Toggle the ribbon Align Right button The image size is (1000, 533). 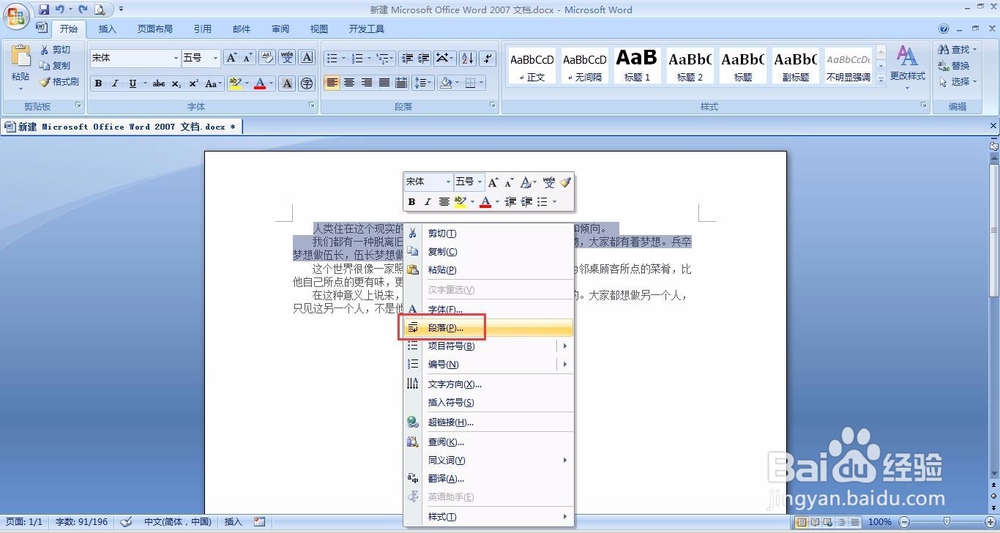coord(367,83)
